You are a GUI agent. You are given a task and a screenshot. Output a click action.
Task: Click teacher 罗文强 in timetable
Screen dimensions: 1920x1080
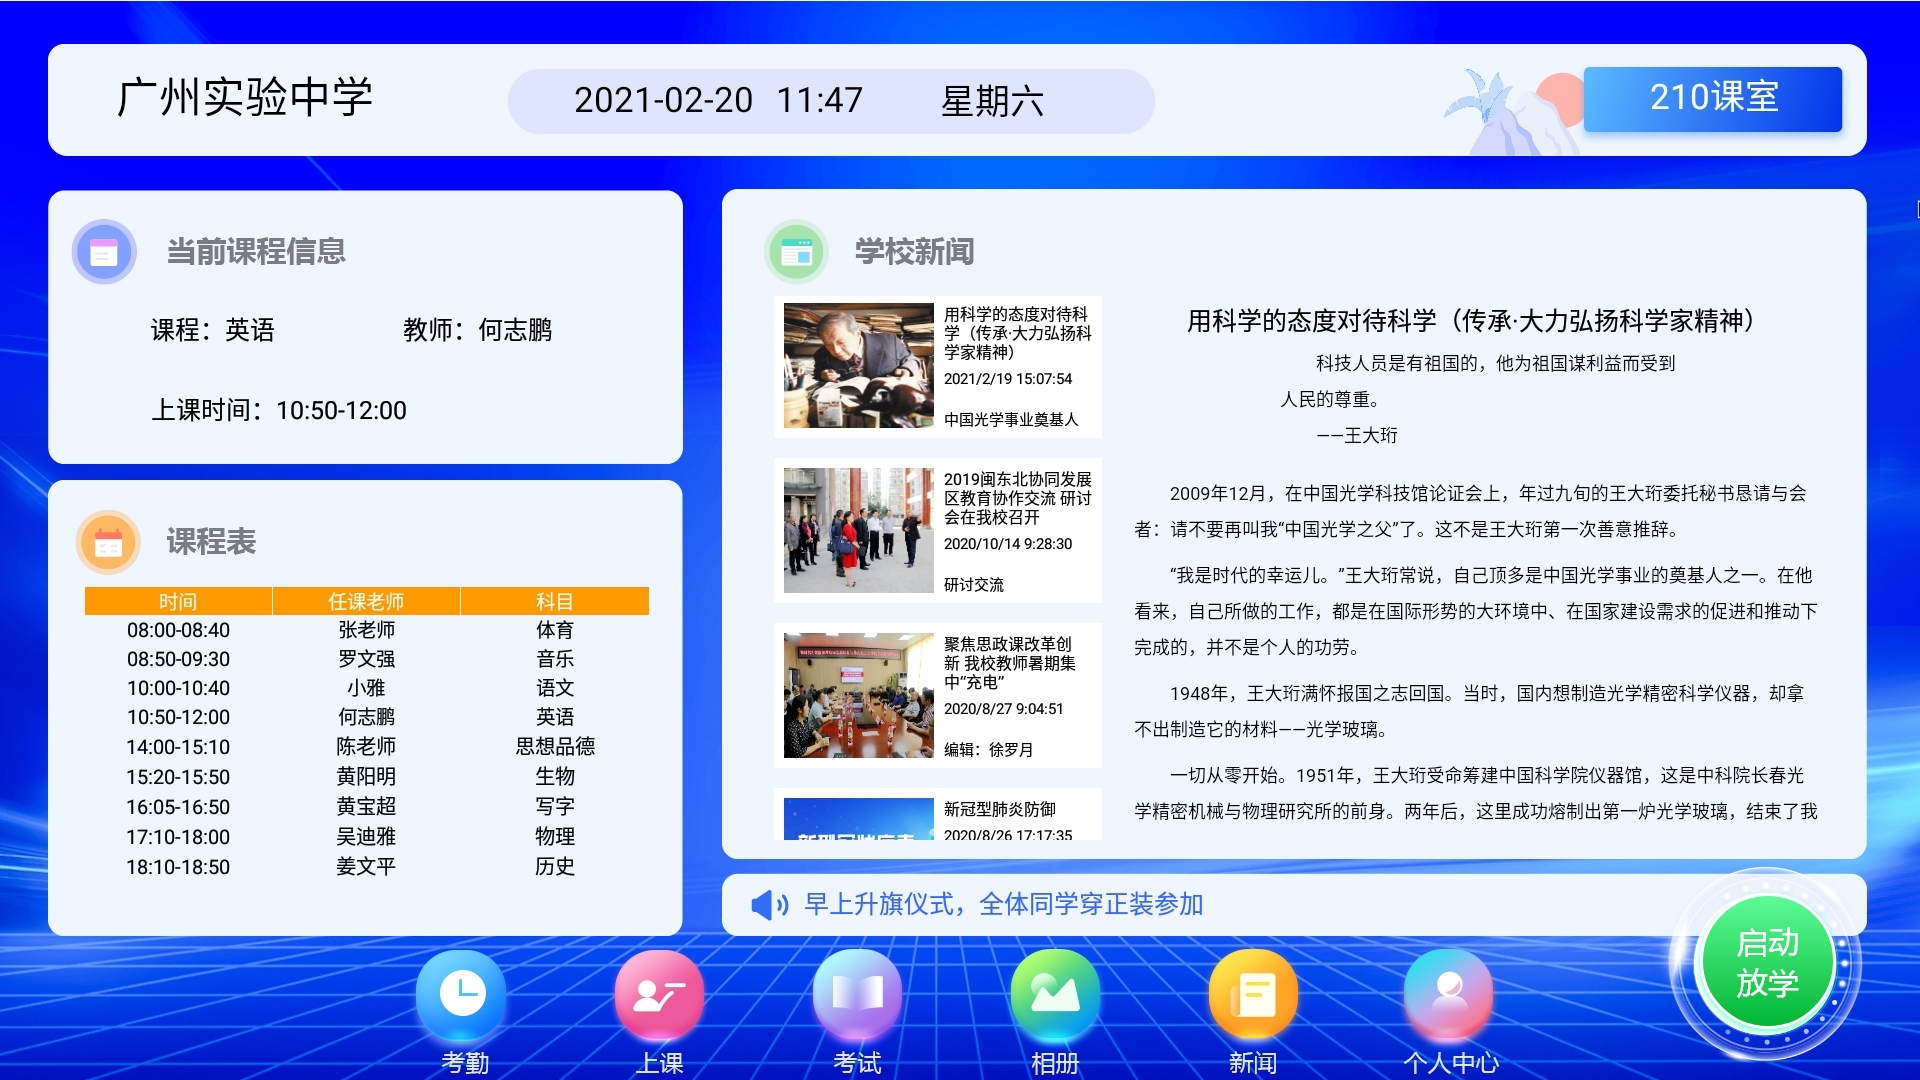click(x=366, y=659)
